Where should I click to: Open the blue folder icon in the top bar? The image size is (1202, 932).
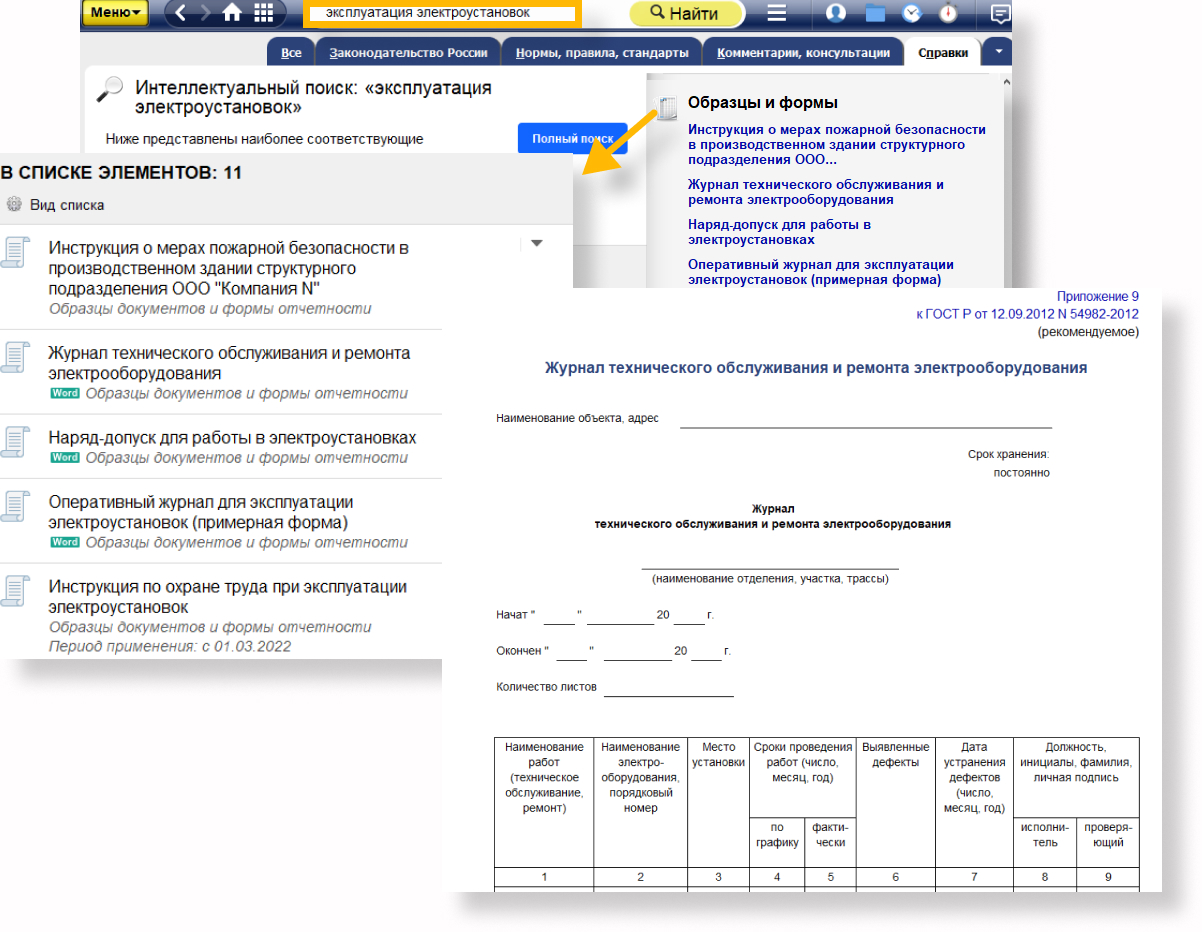pyautogui.click(x=875, y=13)
